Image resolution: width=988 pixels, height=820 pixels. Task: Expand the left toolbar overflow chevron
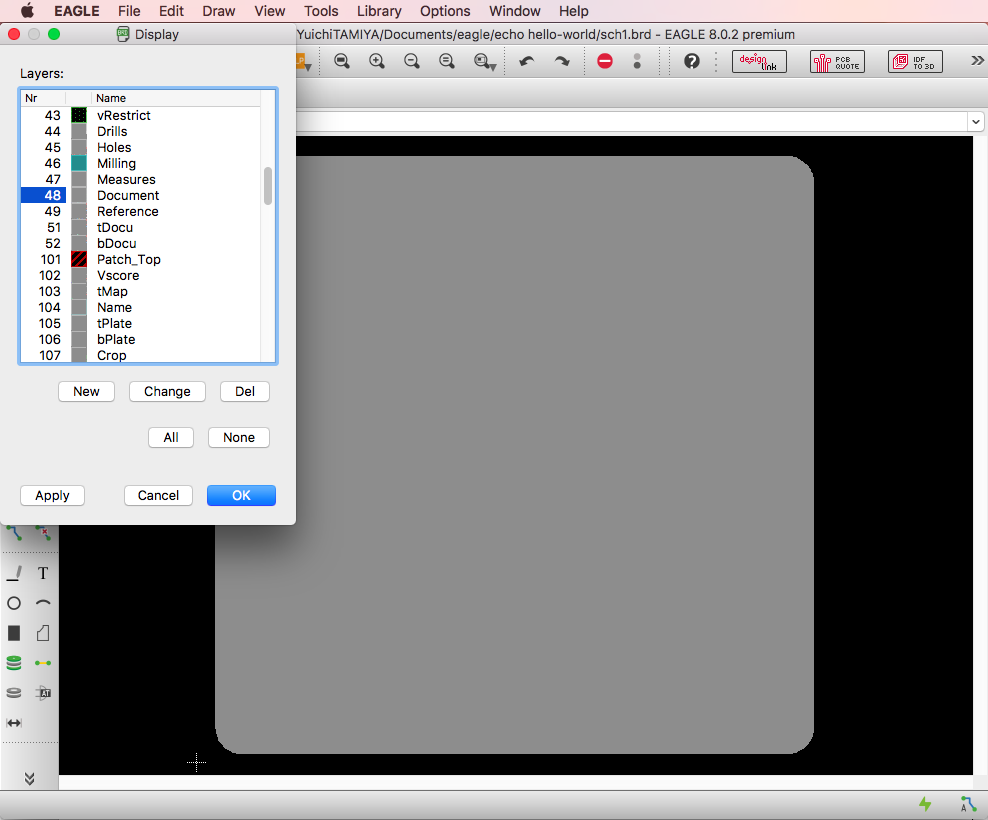click(30, 778)
